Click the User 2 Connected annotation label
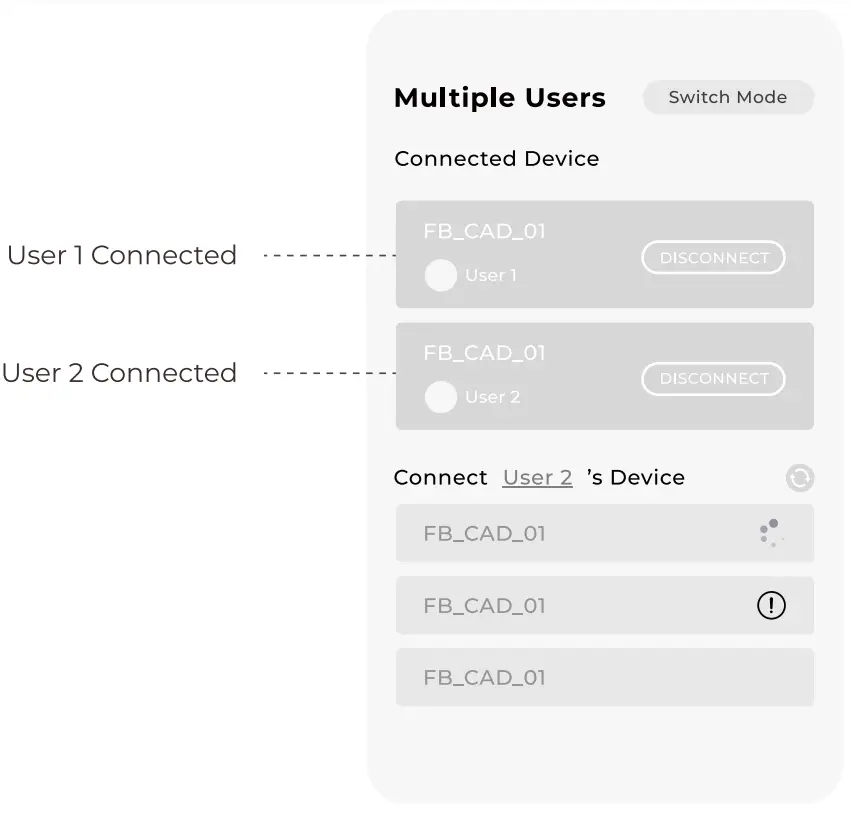 point(120,373)
